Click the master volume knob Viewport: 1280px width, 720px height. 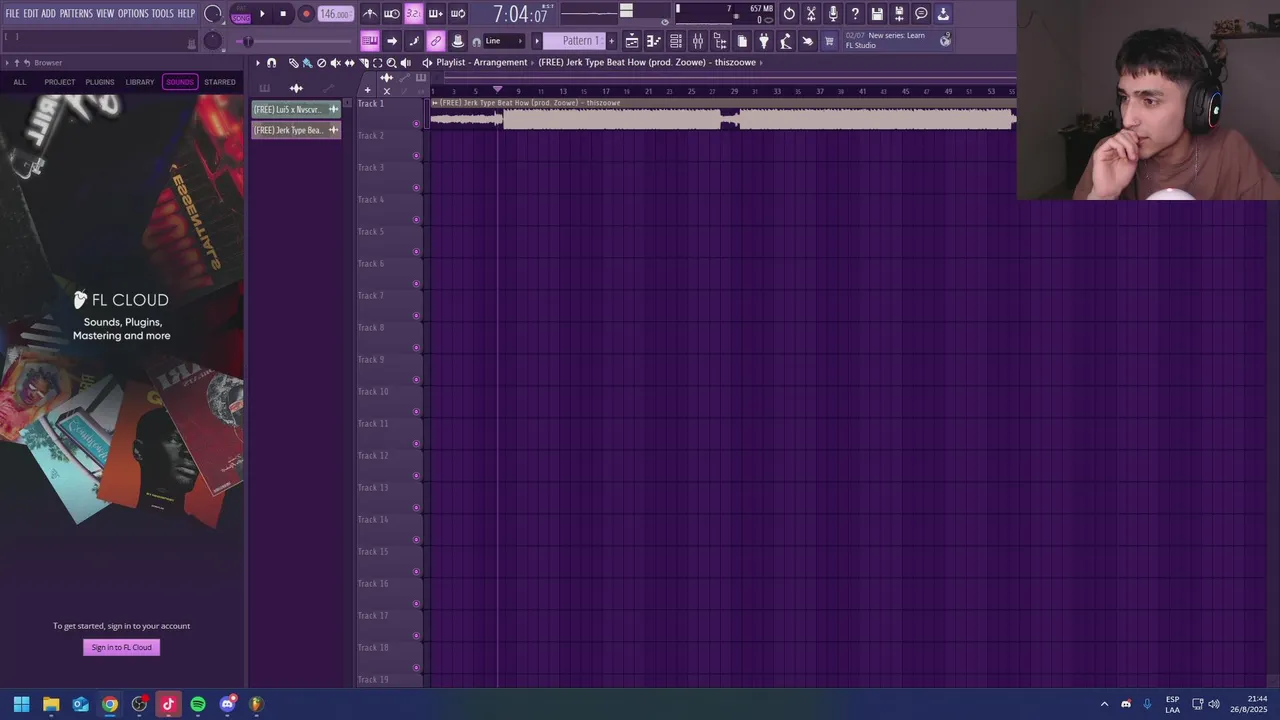click(x=213, y=14)
